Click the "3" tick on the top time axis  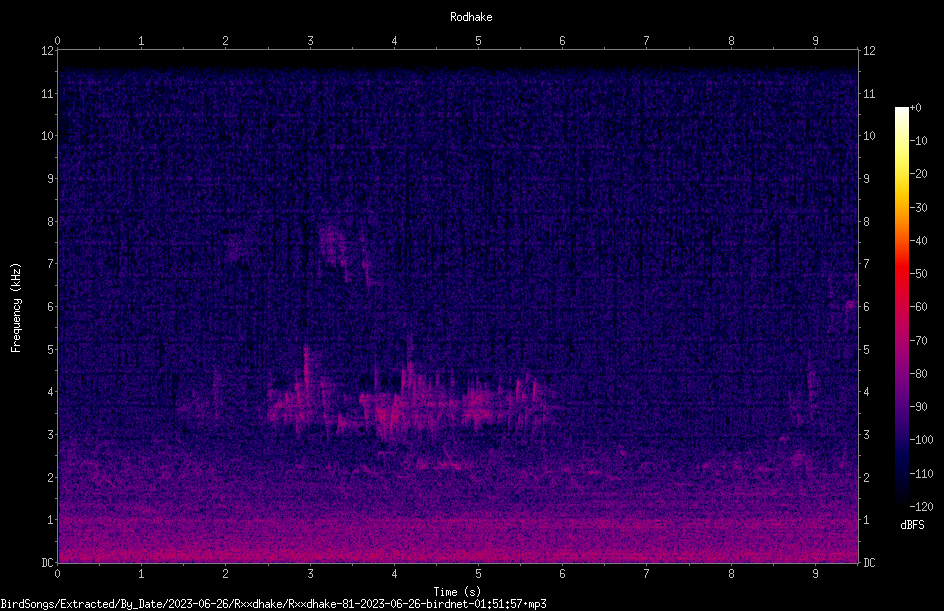[310, 41]
